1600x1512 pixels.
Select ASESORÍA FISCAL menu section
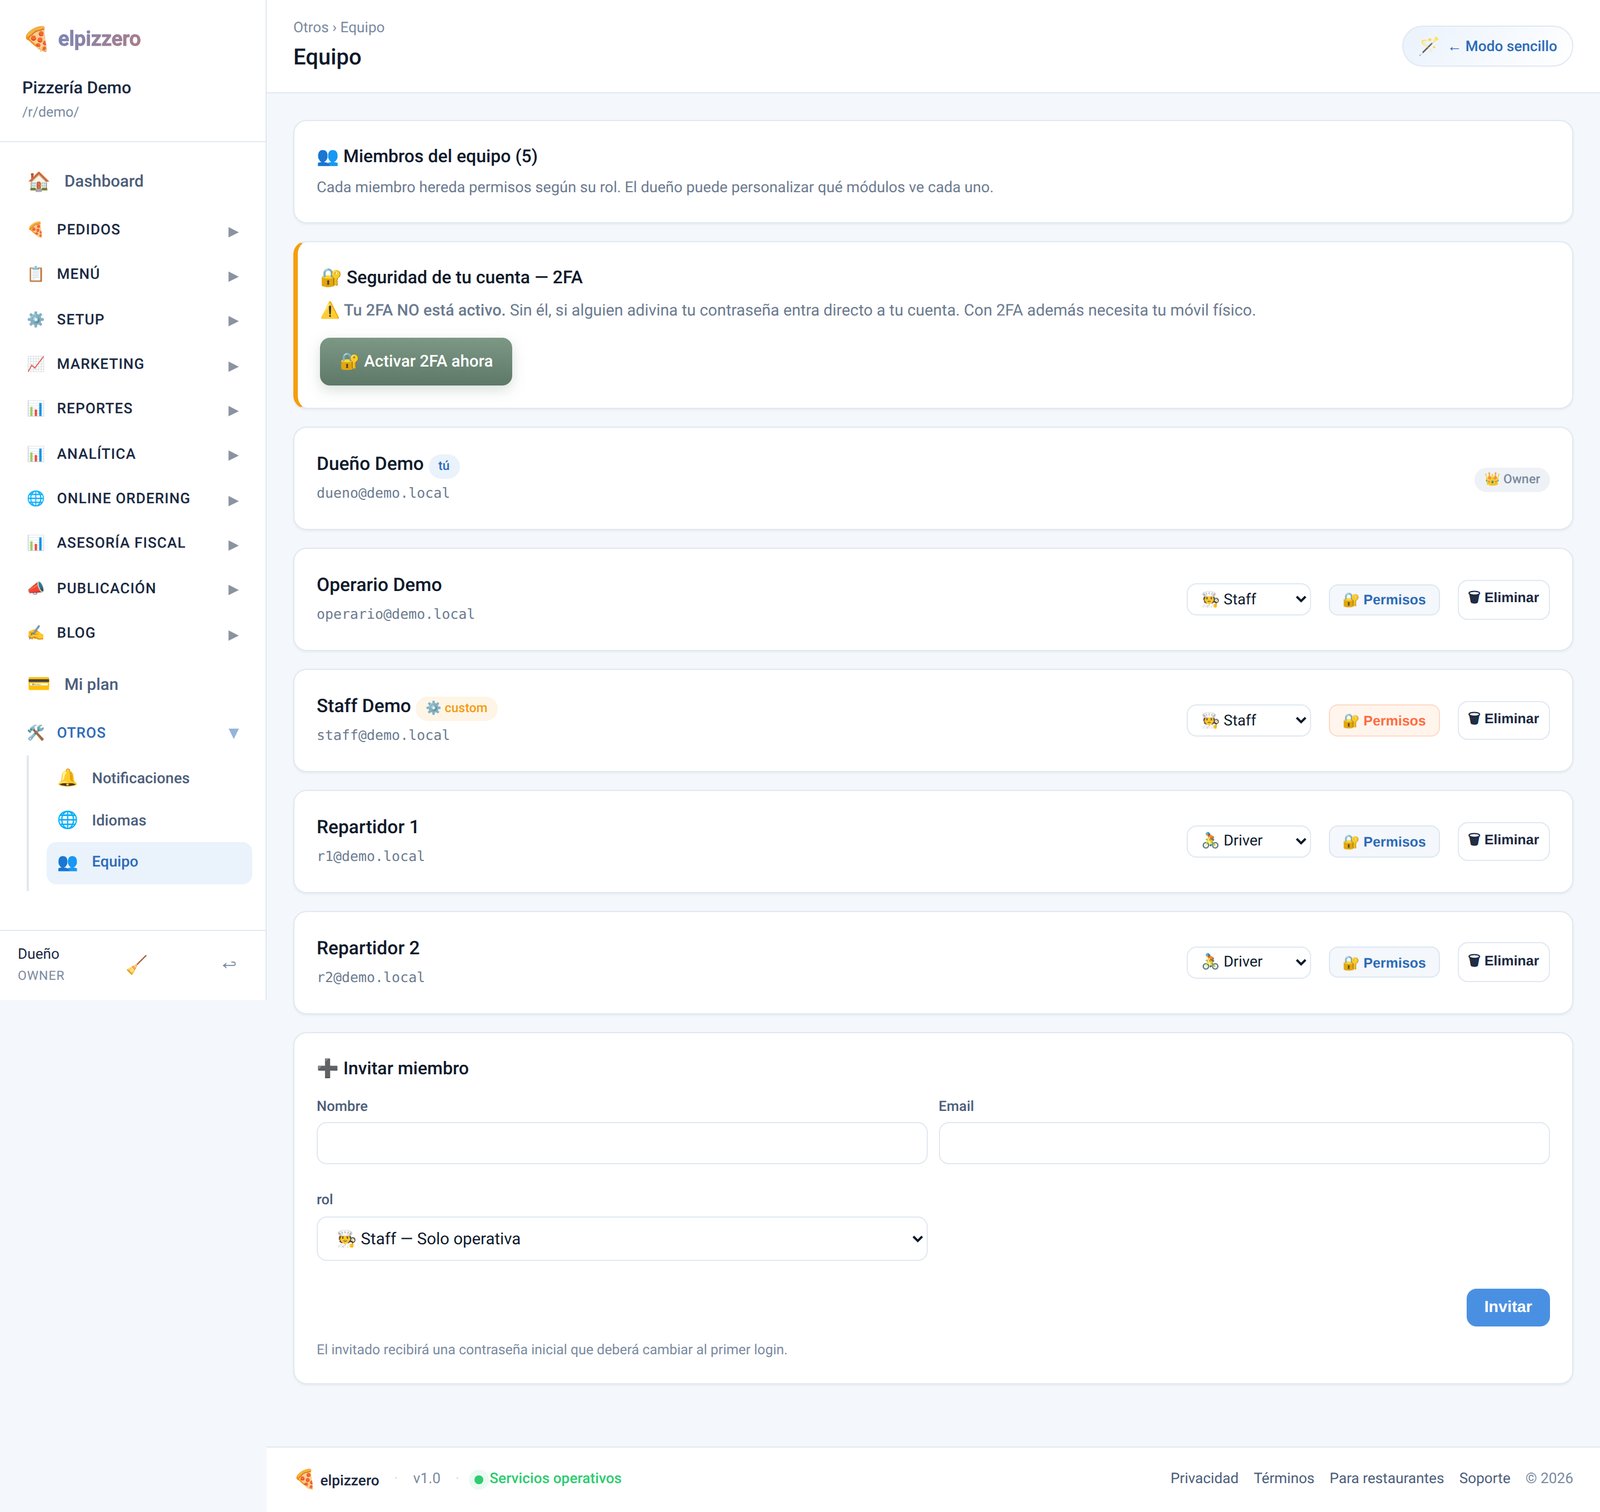(133, 543)
